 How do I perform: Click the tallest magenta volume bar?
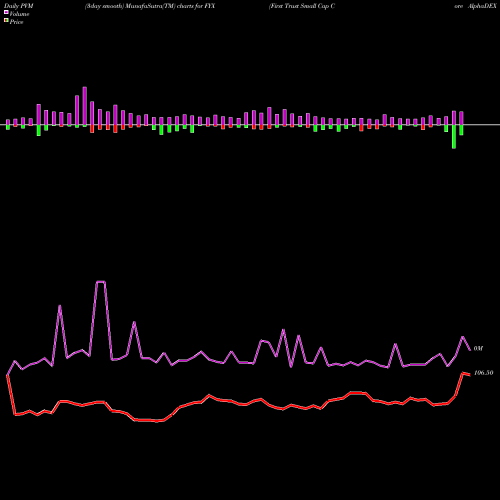click(x=85, y=106)
